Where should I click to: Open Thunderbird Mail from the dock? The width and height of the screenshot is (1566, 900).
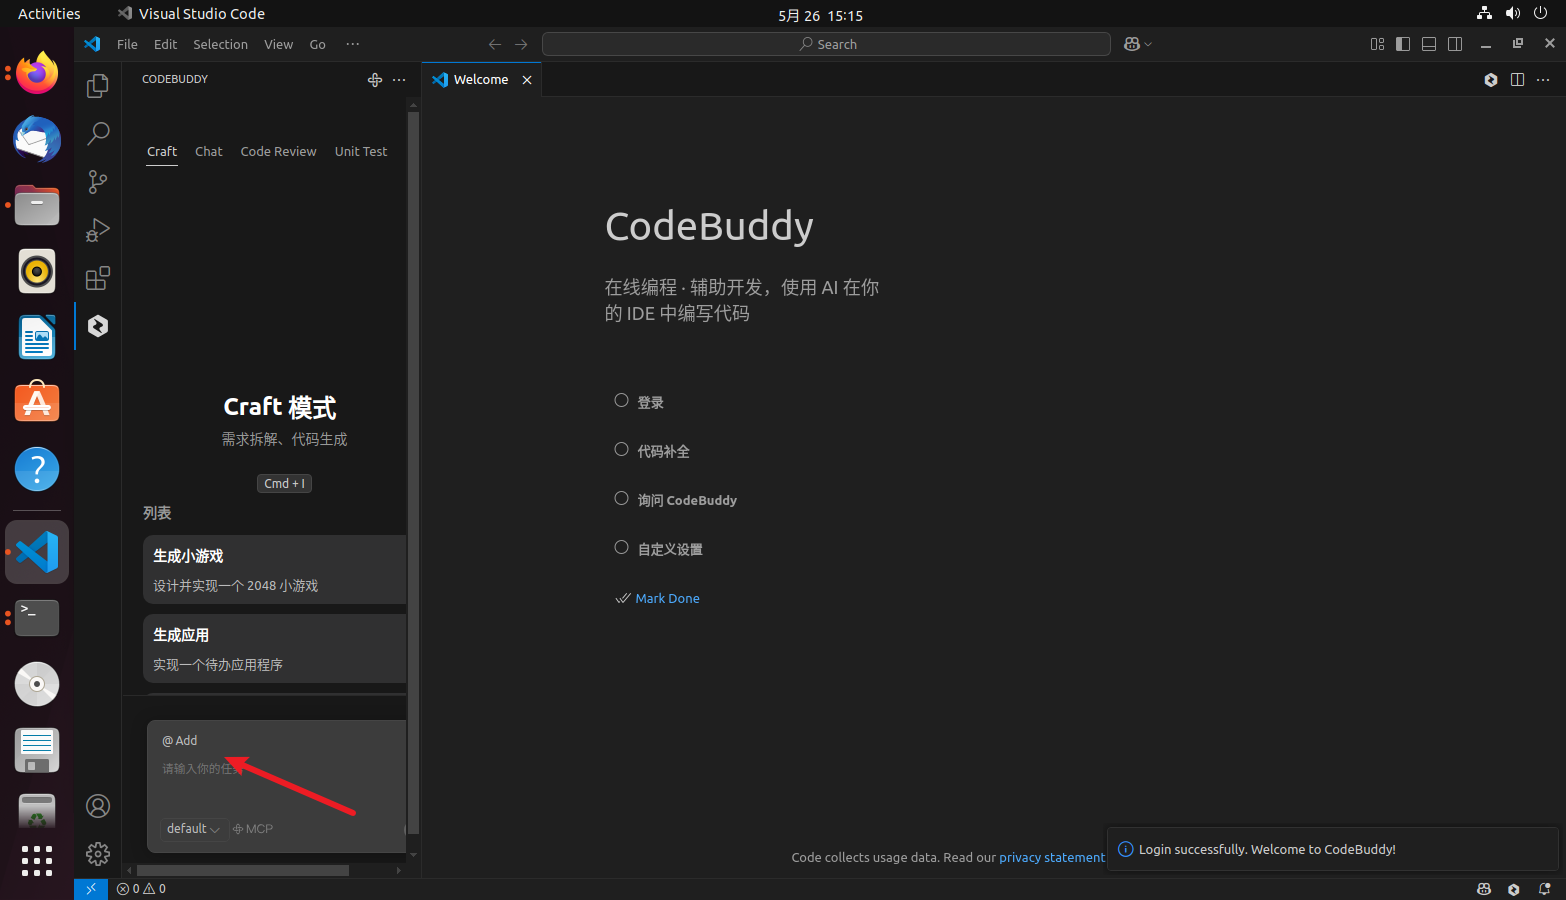click(x=37, y=139)
